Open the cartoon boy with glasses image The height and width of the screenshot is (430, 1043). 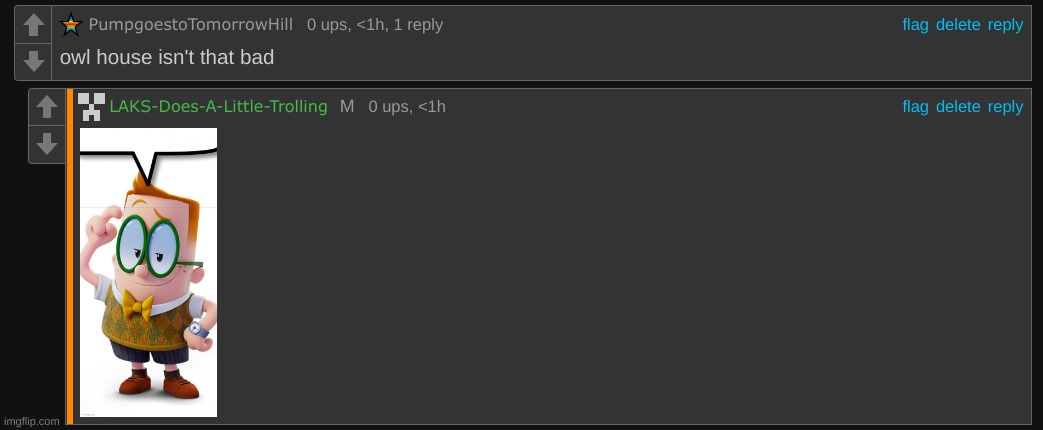pyautogui.click(x=148, y=272)
